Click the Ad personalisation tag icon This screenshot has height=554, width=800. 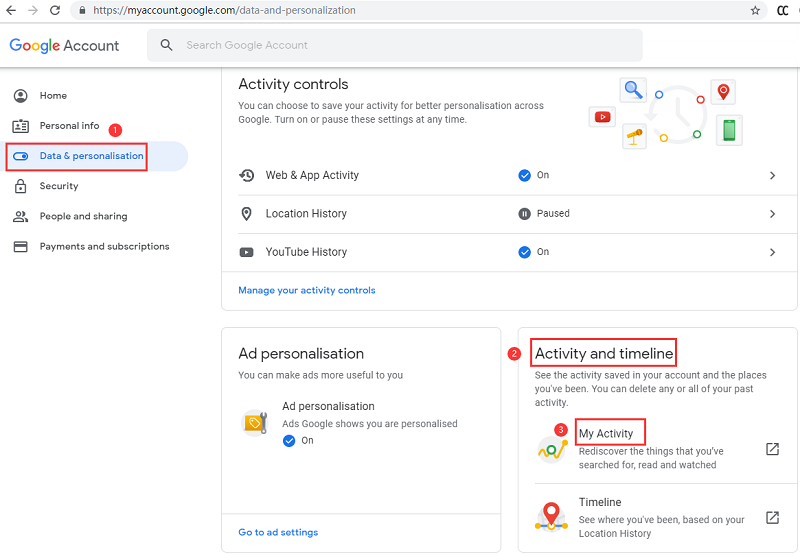click(x=255, y=422)
